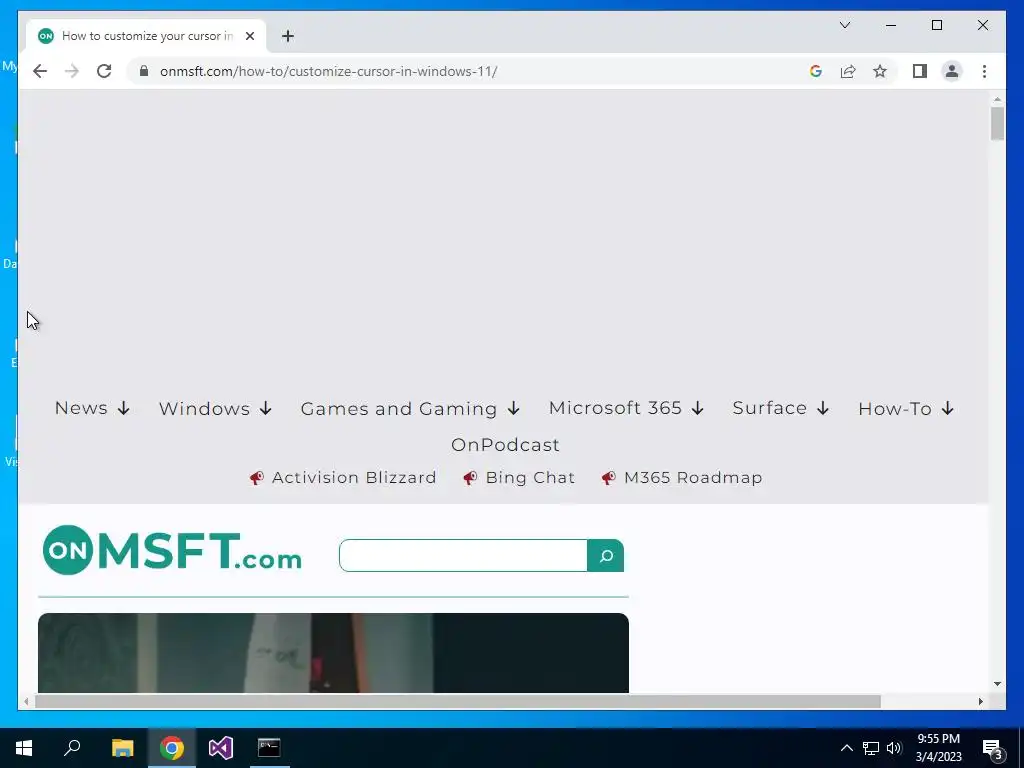Open the Activision Blizzard link
The image size is (1024, 768).
[x=343, y=477]
